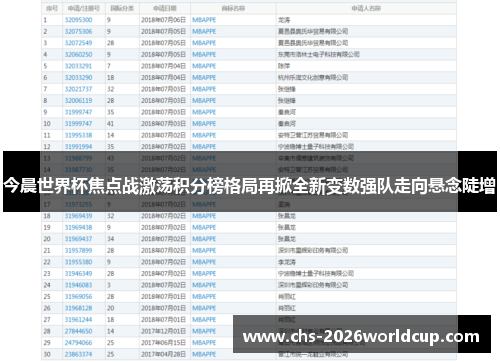The height and width of the screenshot is (362, 500).
Task: Open registration number 32033290 link
Action: [x=78, y=78]
